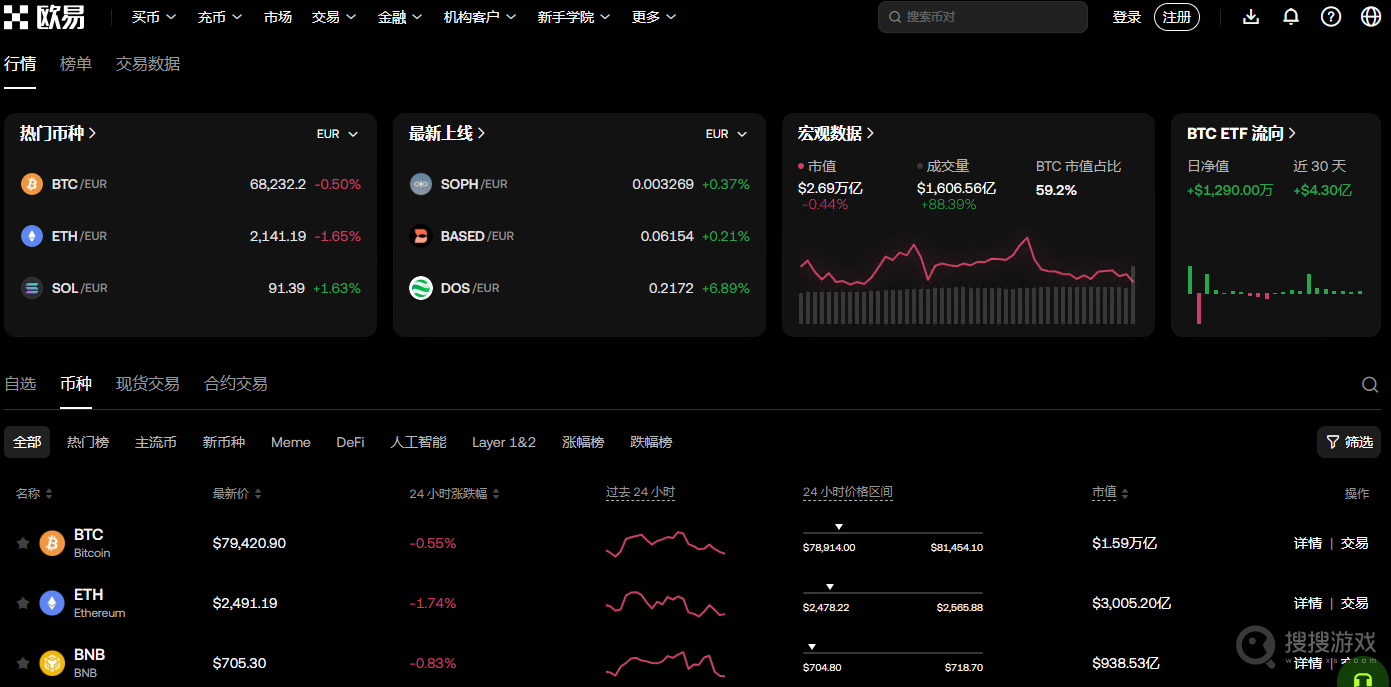Sort by latest price column arrows
The image size is (1391, 687).
click(258, 494)
